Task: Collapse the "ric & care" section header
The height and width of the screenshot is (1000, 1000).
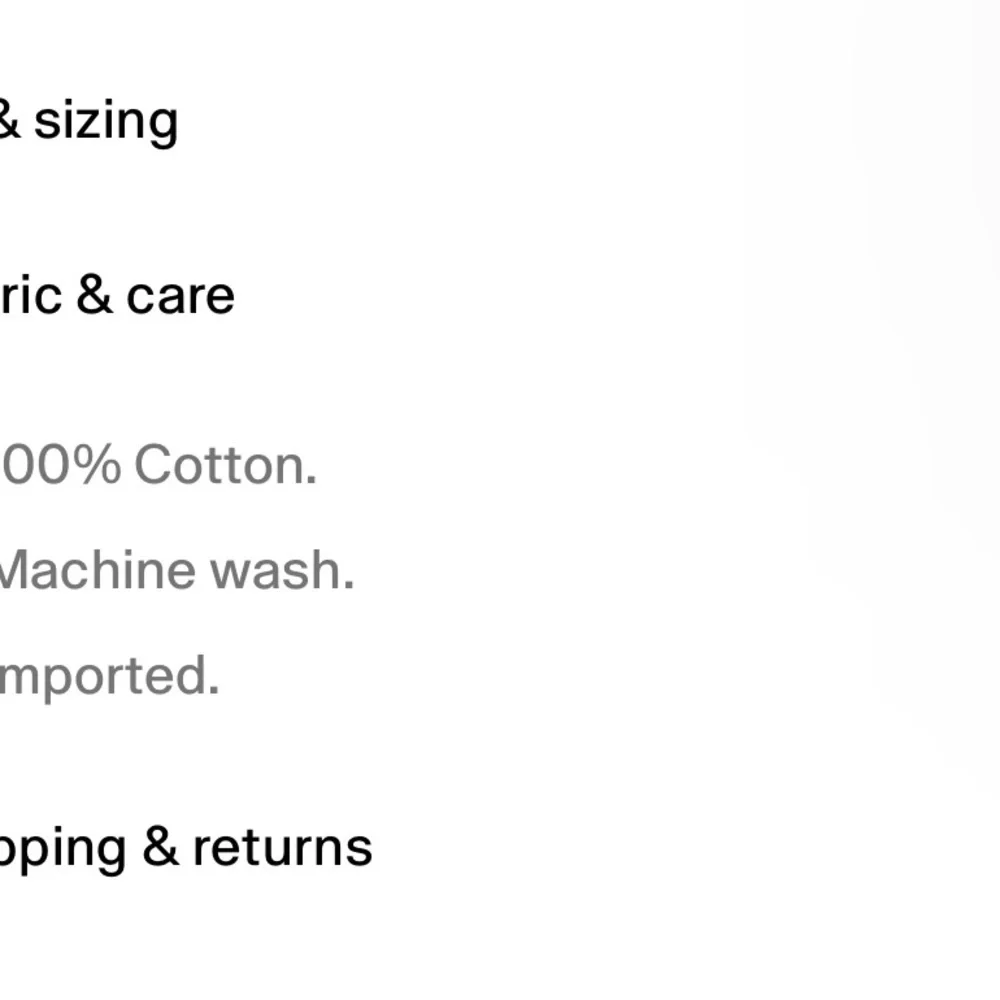Action: (x=117, y=296)
